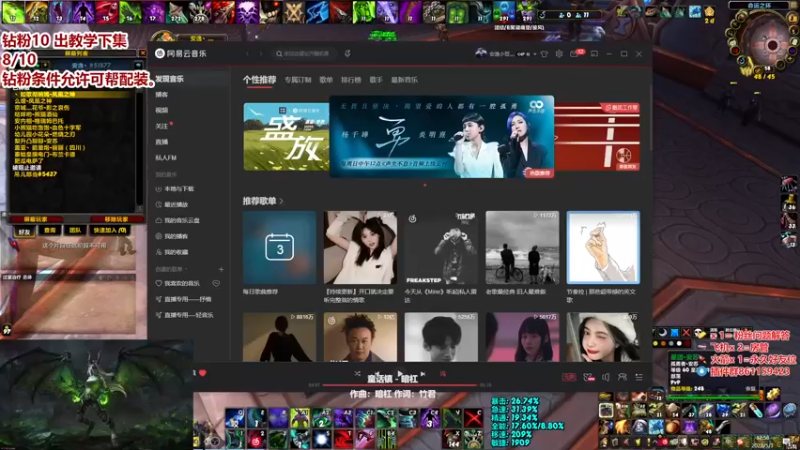Open the 歌手 tab
The width and height of the screenshot is (800, 450).
tap(376, 80)
